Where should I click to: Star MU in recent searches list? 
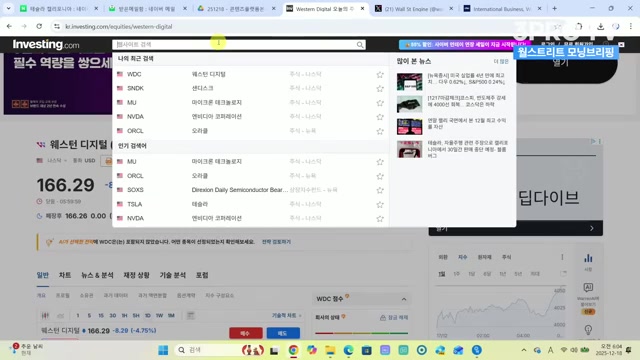[380, 103]
